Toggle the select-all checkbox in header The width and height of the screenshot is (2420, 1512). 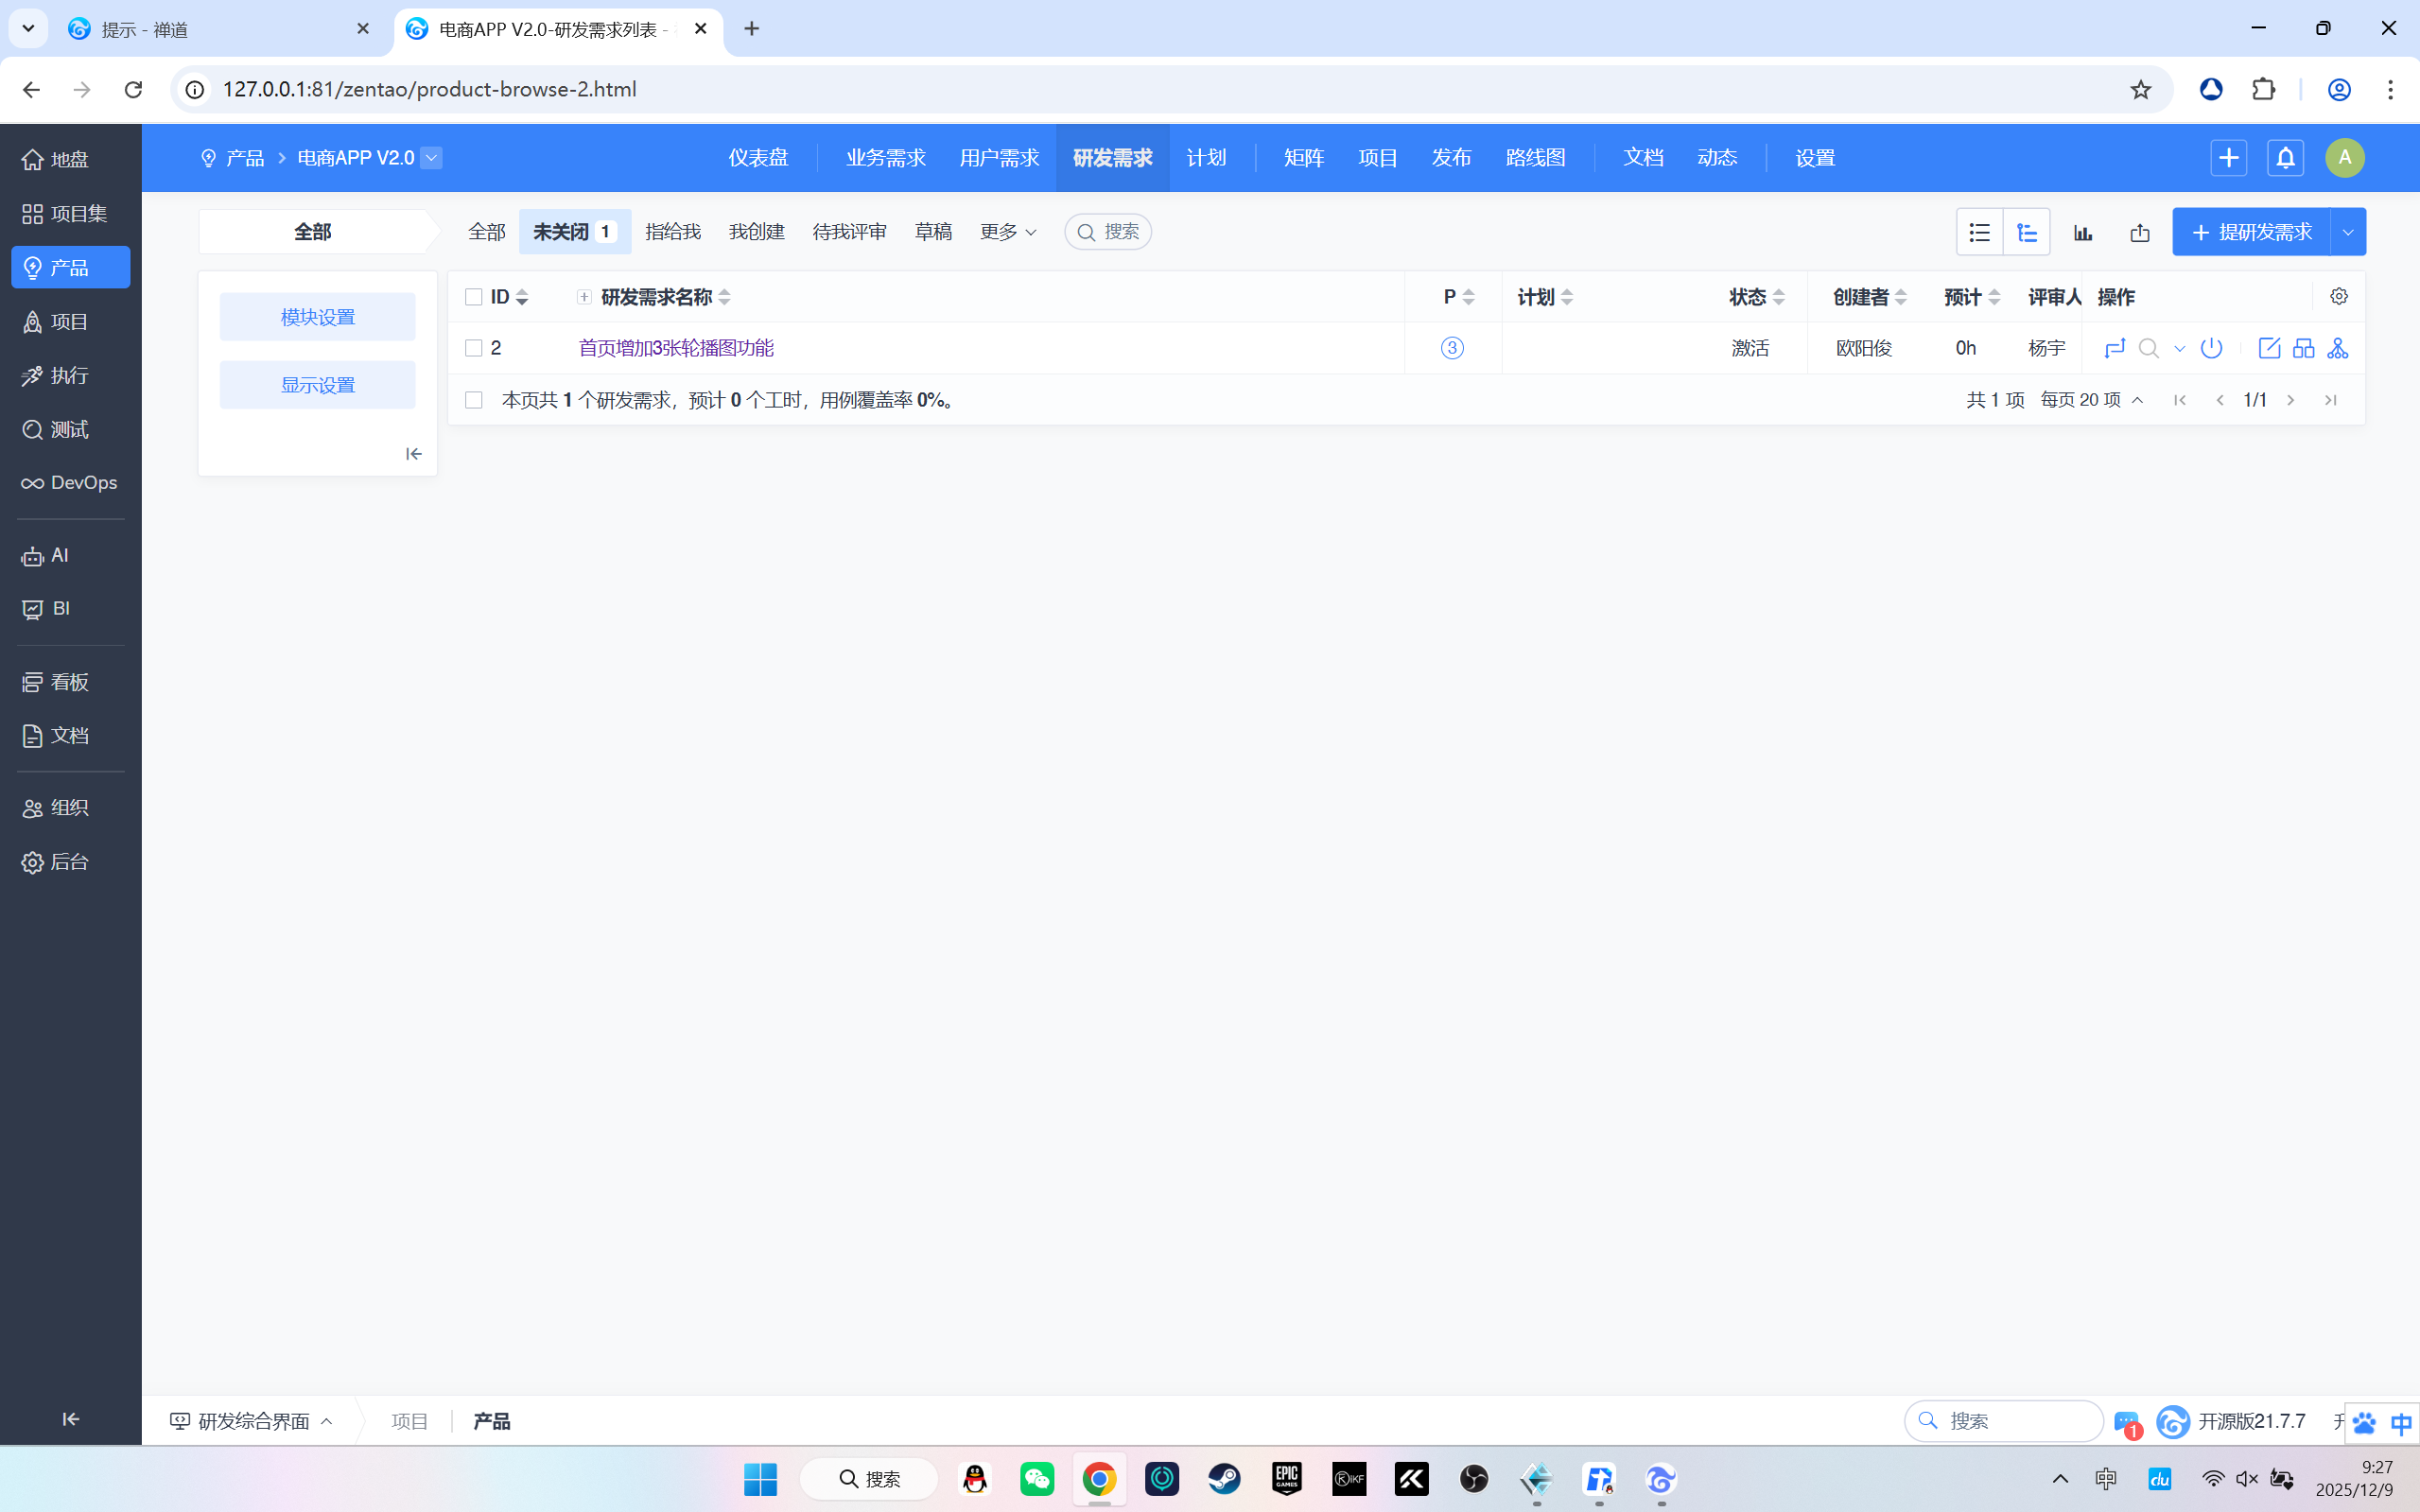474,297
